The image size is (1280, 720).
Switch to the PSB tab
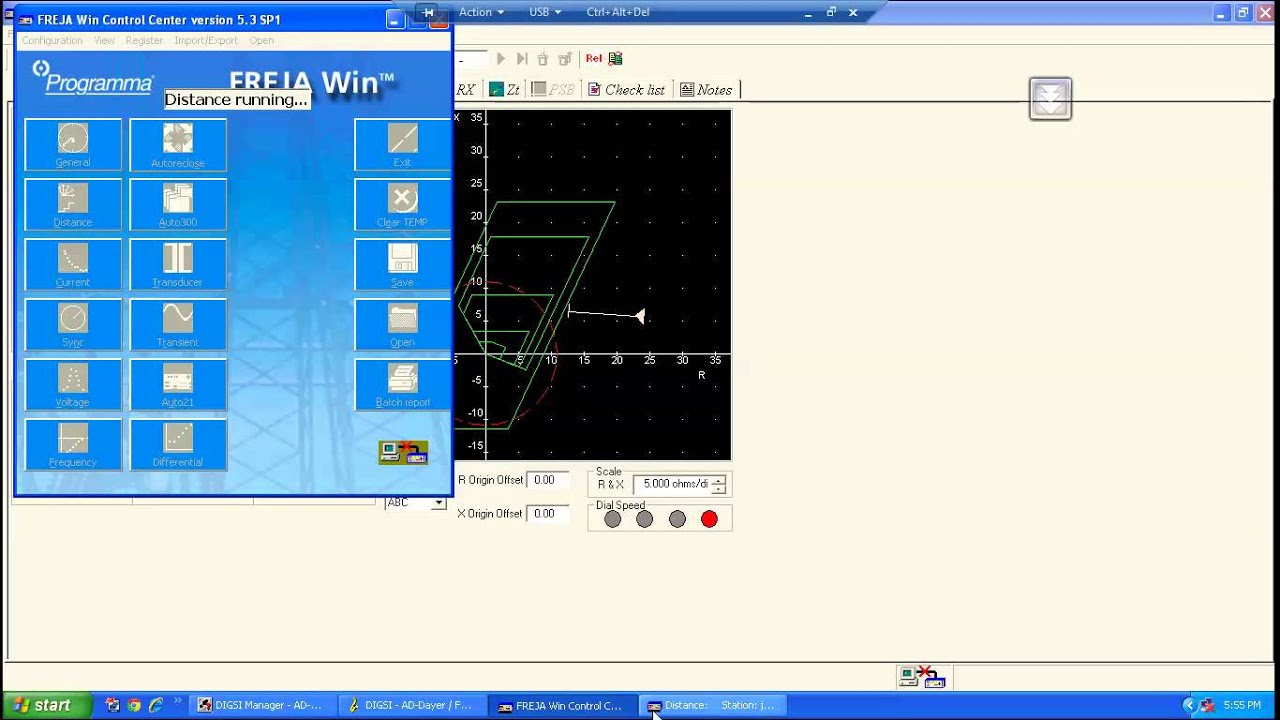[553, 90]
